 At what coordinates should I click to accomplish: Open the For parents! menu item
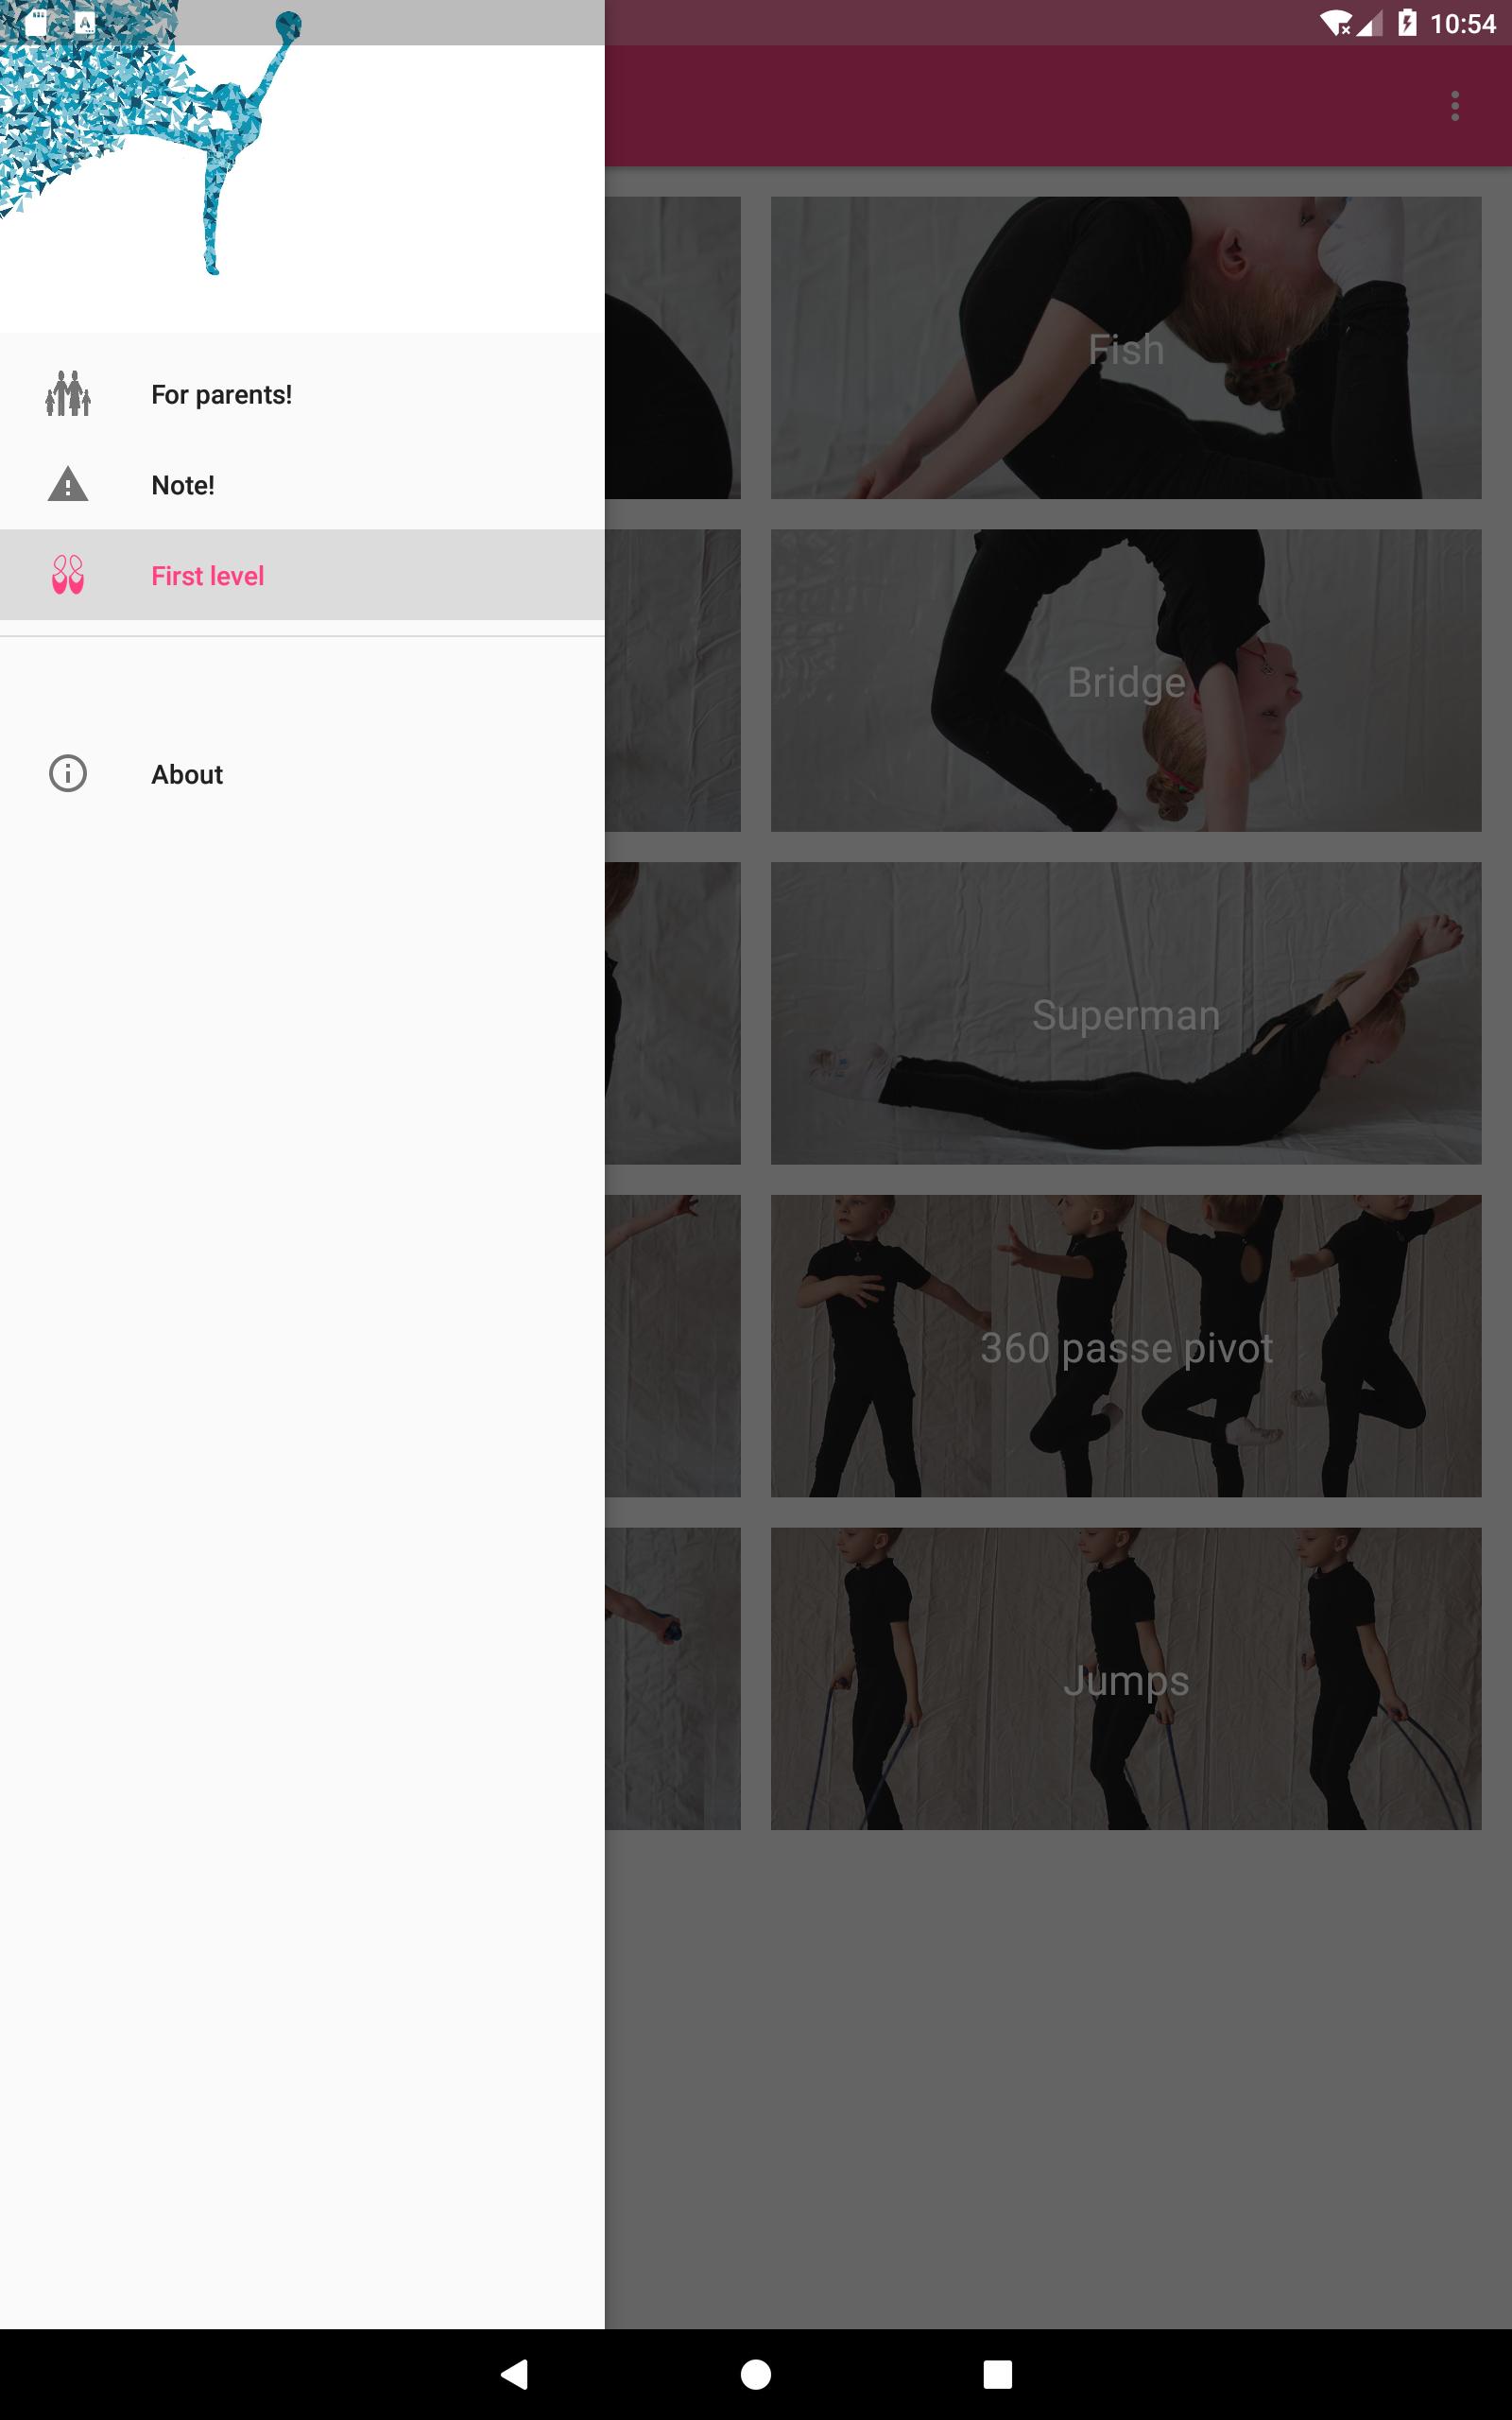pyautogui.click(x=302, y=394)
